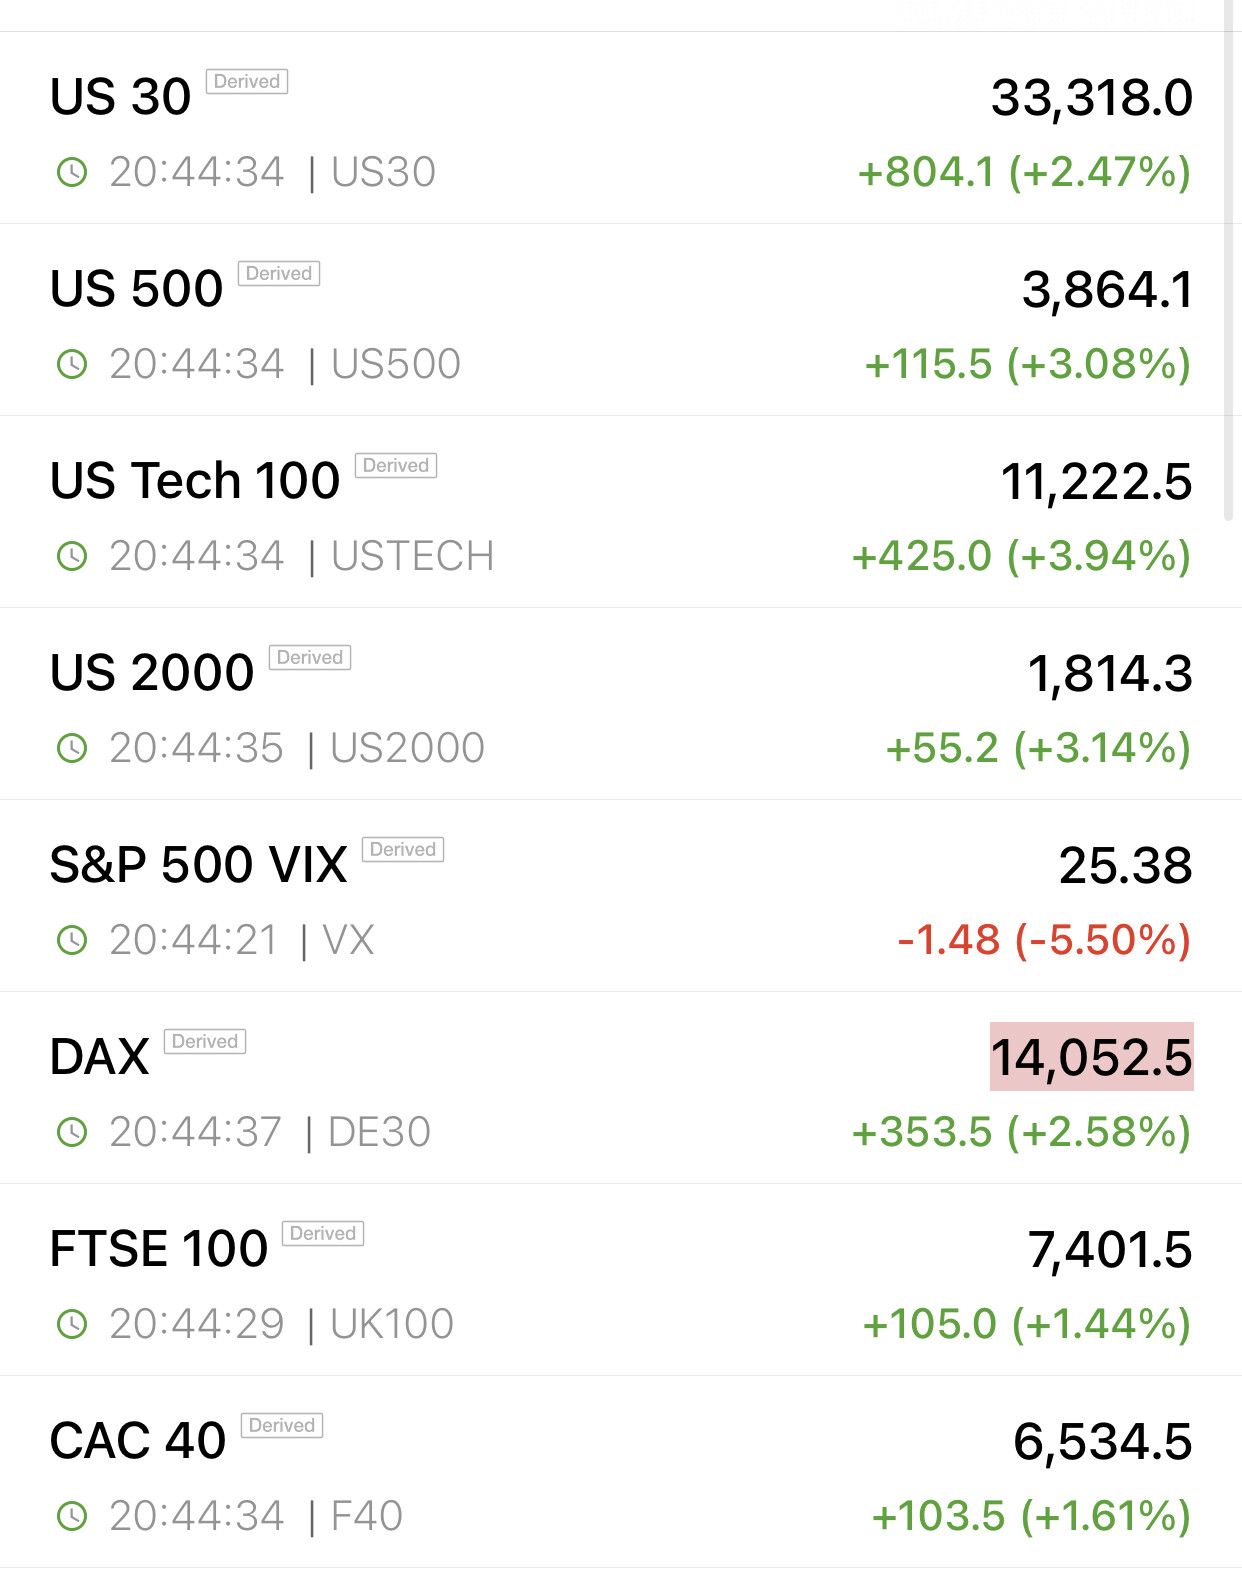
Task: Select the CAC 40 index name
Action: tap(138, 1441)
